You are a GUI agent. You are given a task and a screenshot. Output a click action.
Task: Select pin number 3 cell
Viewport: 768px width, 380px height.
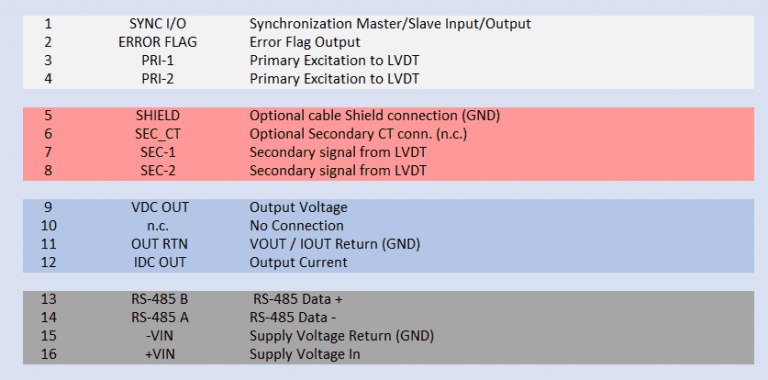click(x=48, y=60)
